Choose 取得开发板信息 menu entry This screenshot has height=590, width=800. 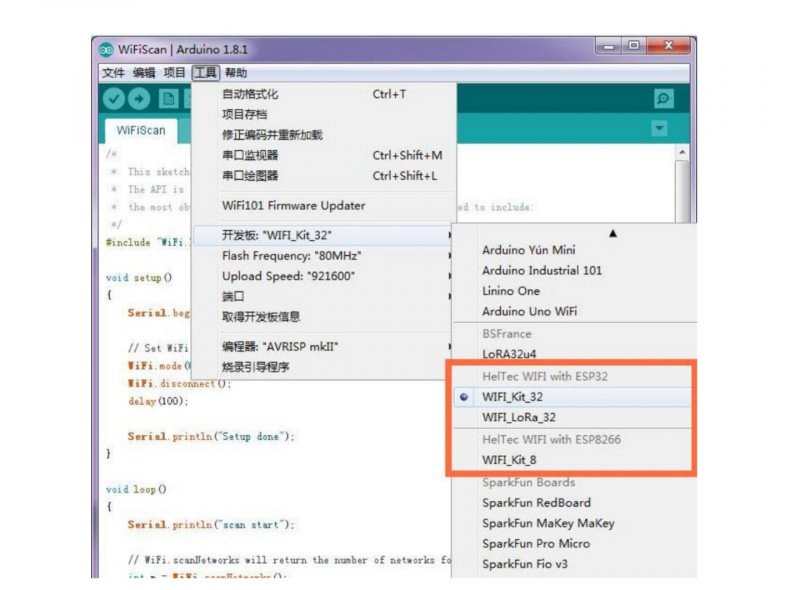[x=323, y=317]
